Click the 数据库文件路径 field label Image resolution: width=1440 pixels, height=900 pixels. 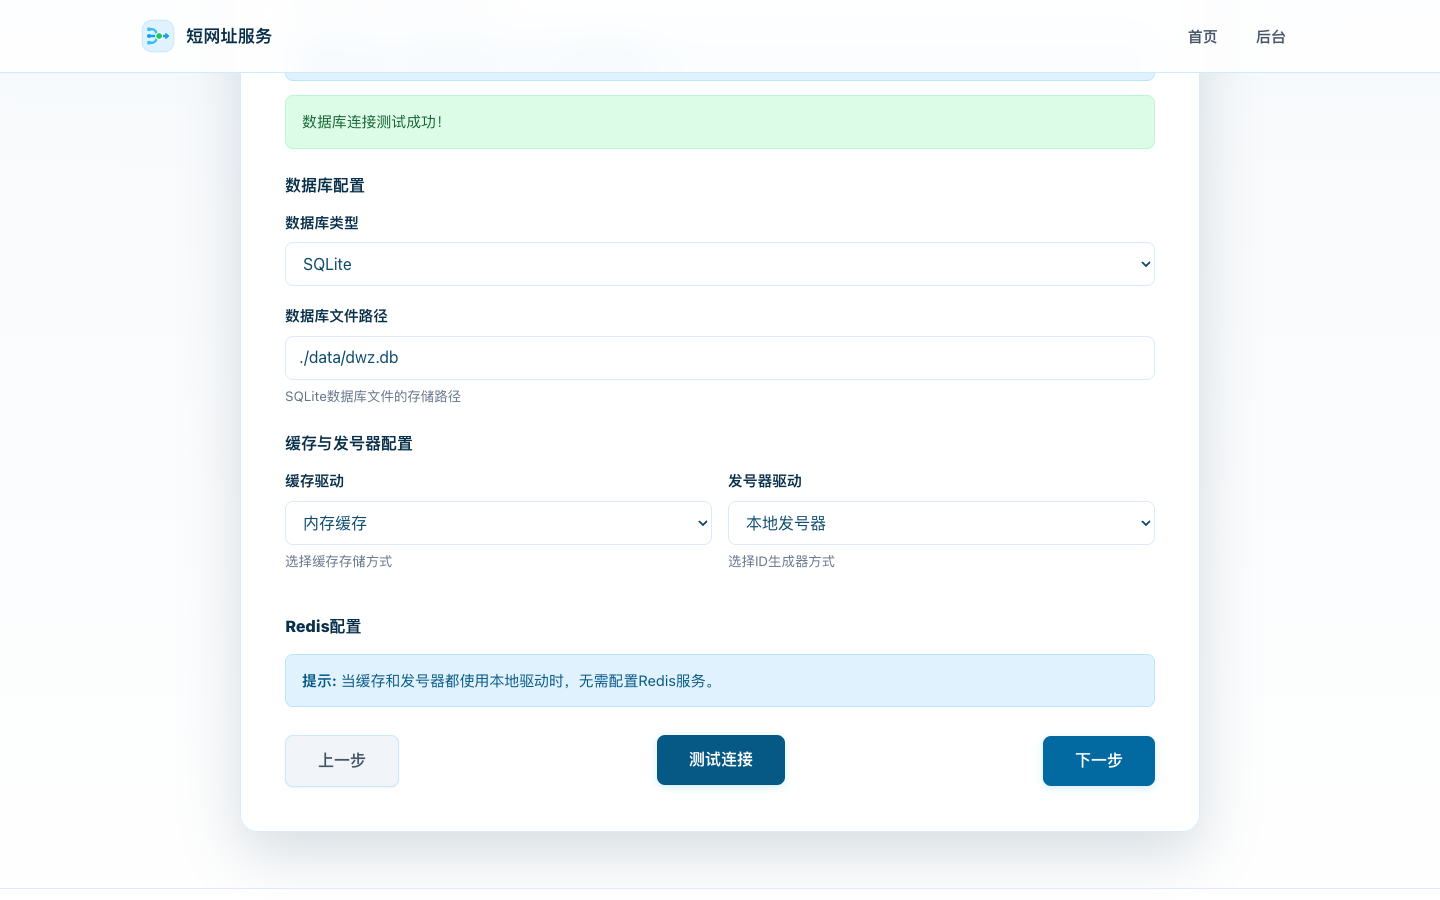[x=336, y=316]
